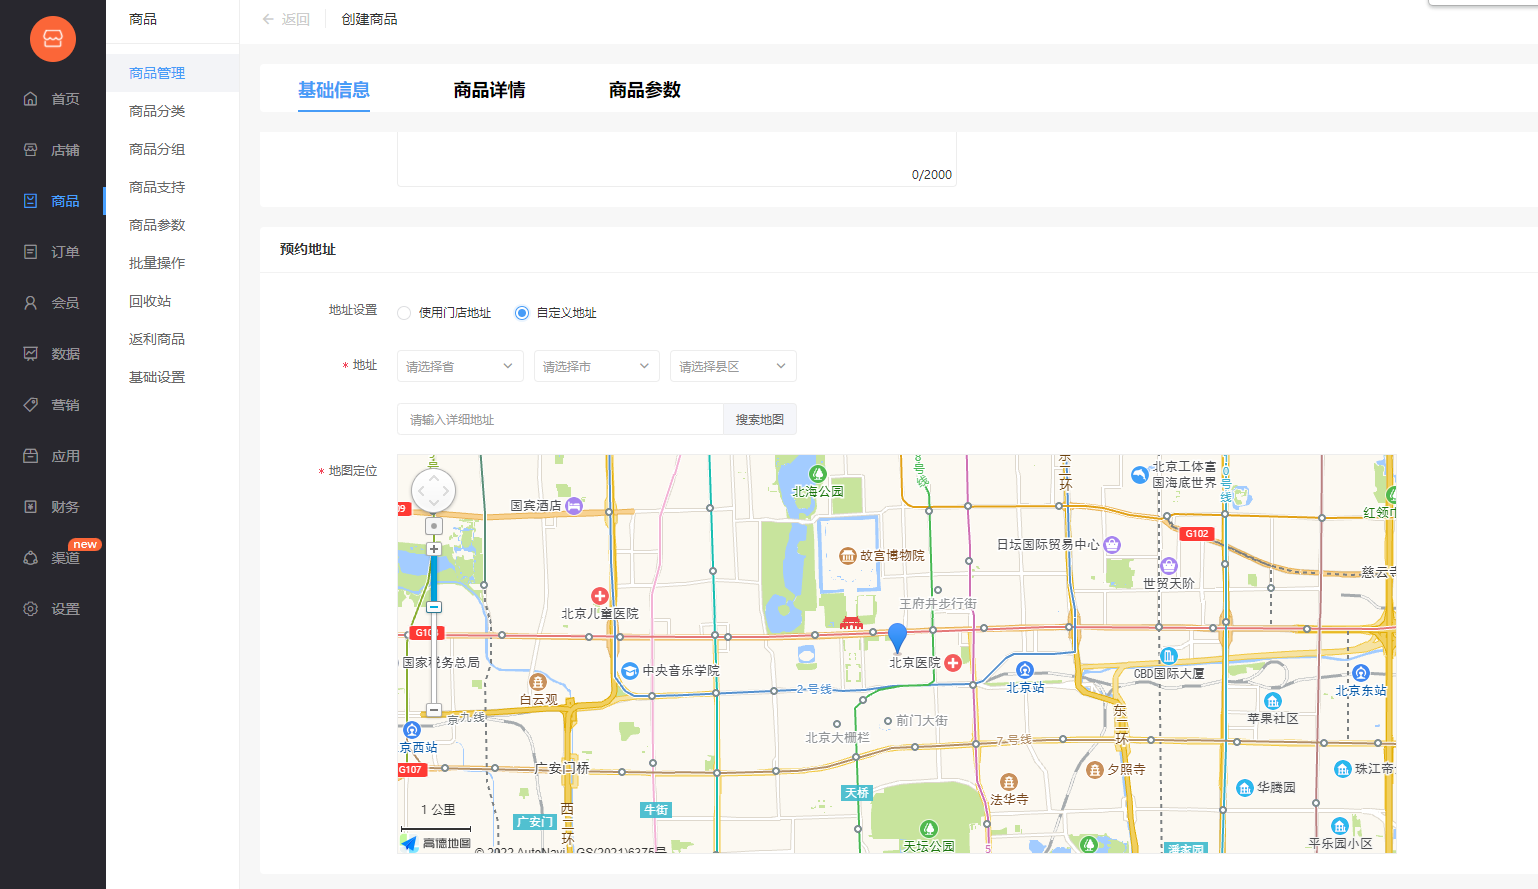The image size is (1538, 889).
Task: Click the orange shop logo icon
Action: [x=53, y=39]
